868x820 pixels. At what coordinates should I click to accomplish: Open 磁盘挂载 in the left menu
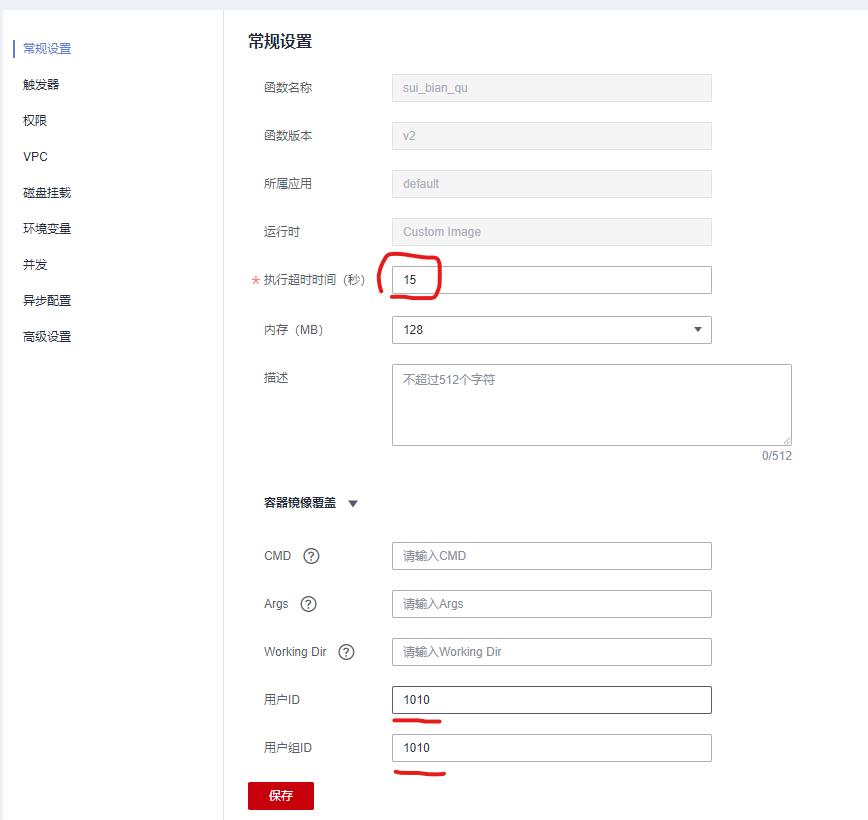[47, 193]
